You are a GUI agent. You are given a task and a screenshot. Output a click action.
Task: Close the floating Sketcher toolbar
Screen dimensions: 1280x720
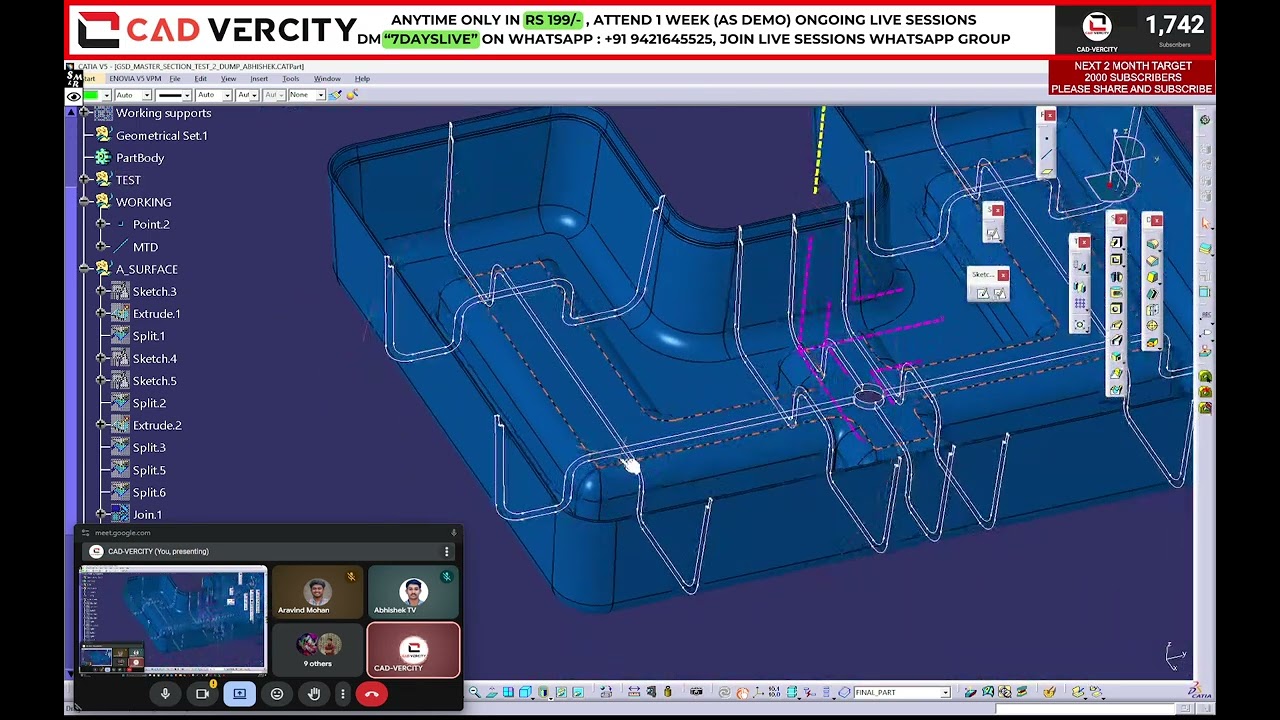click(1003, 275)
